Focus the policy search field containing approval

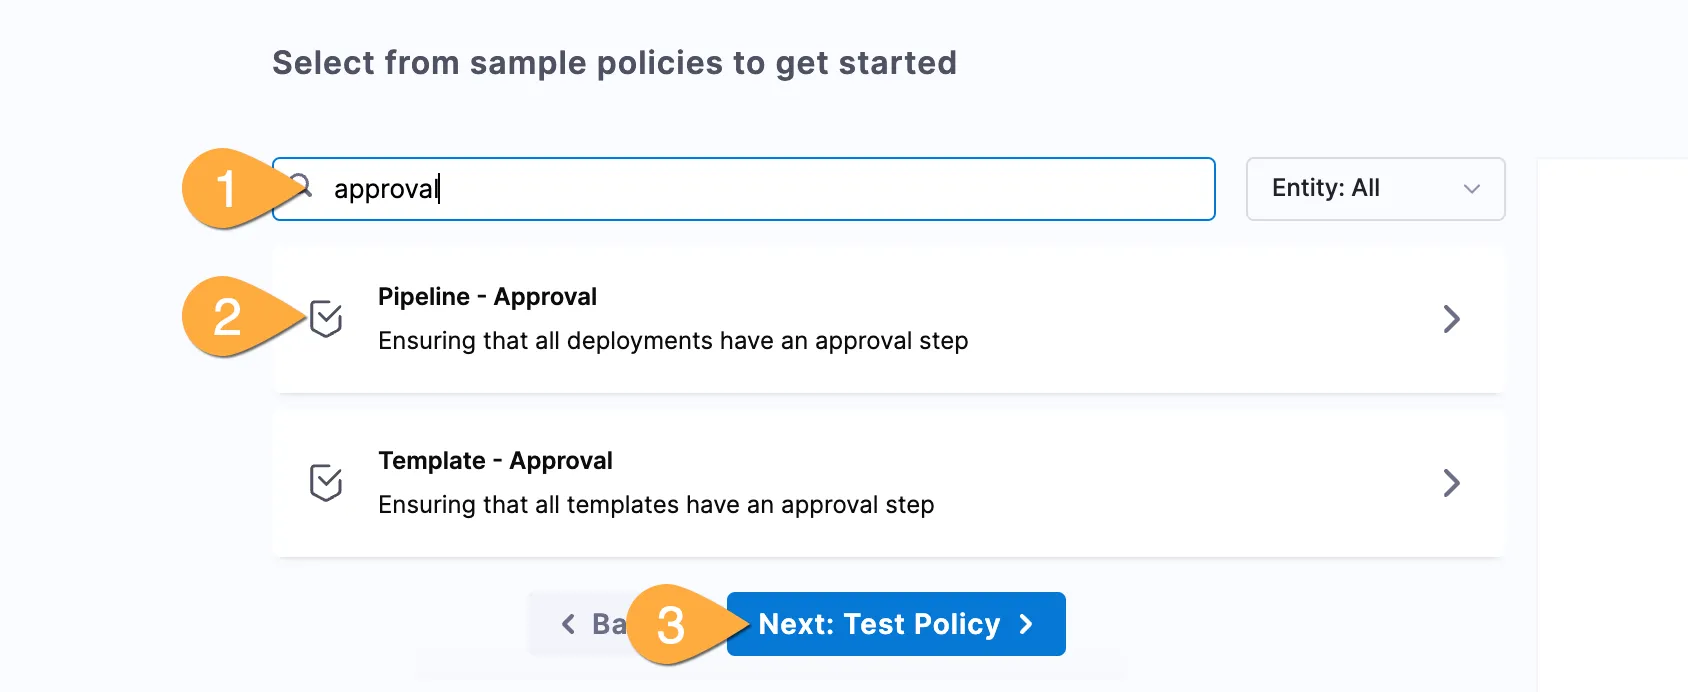point(760,189)
